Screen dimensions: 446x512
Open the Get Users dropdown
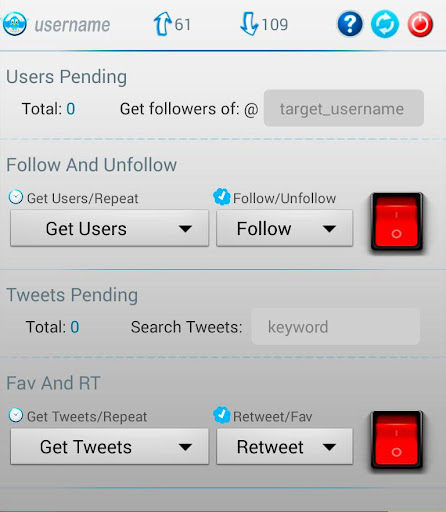110,228
